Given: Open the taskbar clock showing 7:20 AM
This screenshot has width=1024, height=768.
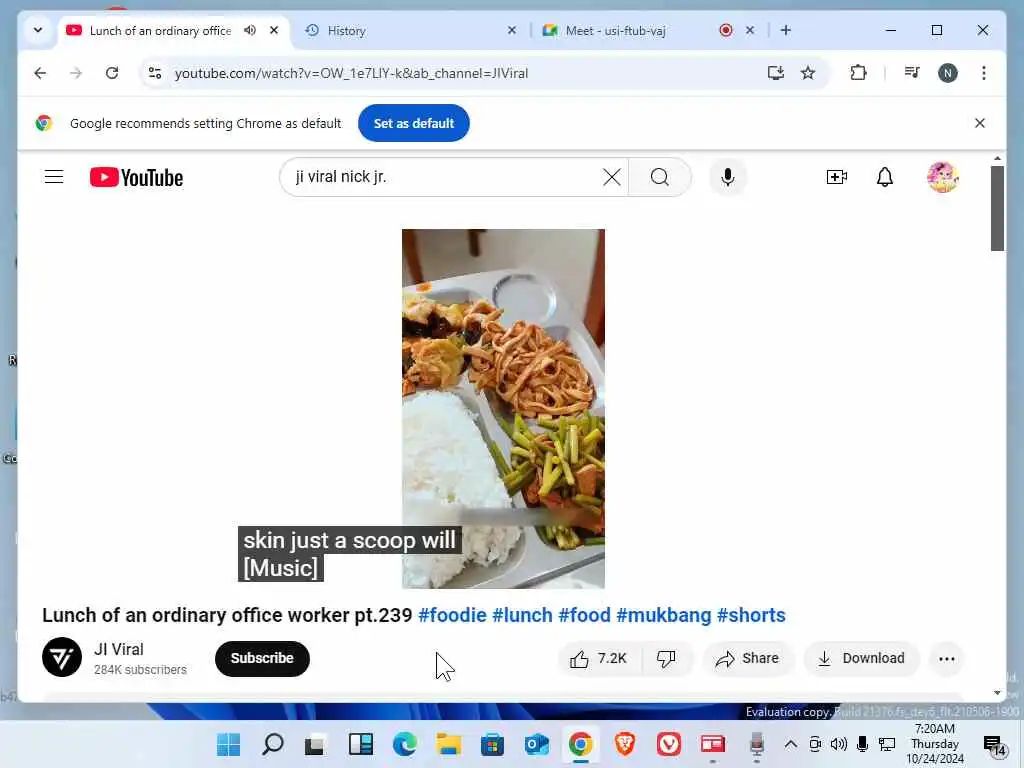Looking at the screenshot, I should click(x=935, y=744).
